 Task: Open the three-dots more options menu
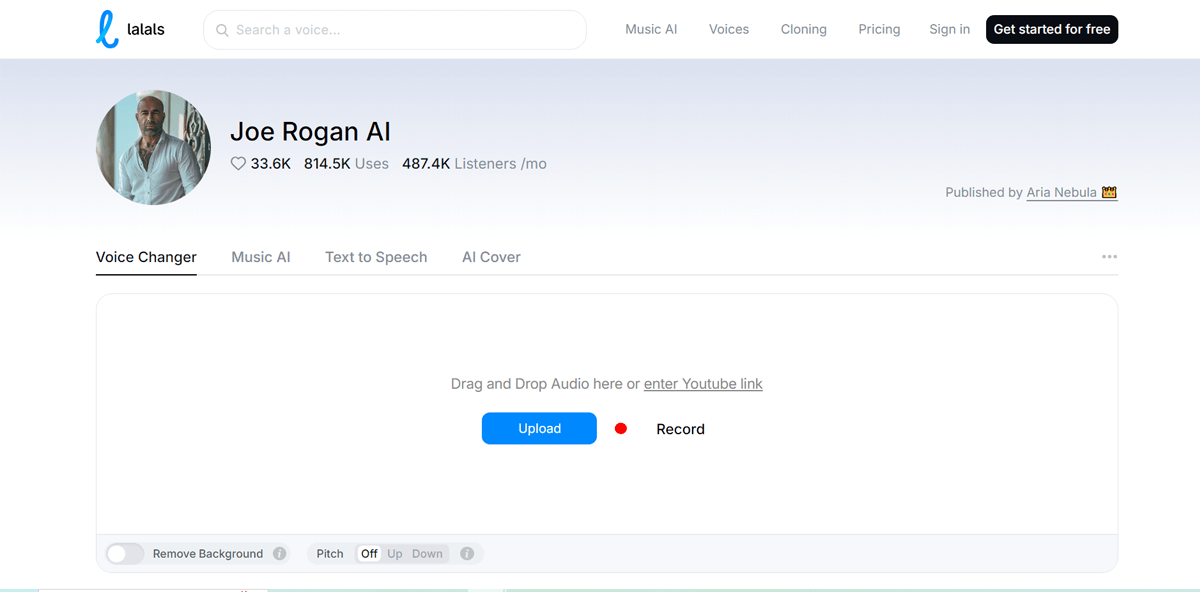[x=1109, y=257]
